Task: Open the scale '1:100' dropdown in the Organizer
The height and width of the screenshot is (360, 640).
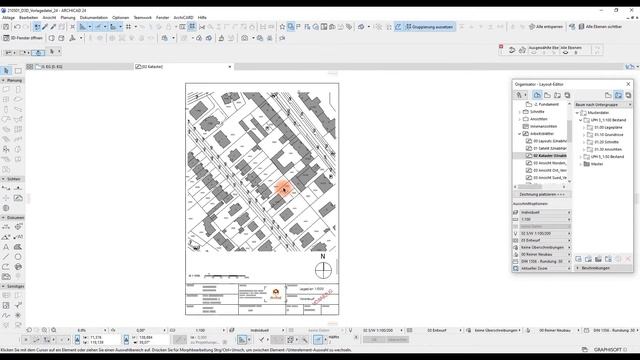Action: (545, 220)
